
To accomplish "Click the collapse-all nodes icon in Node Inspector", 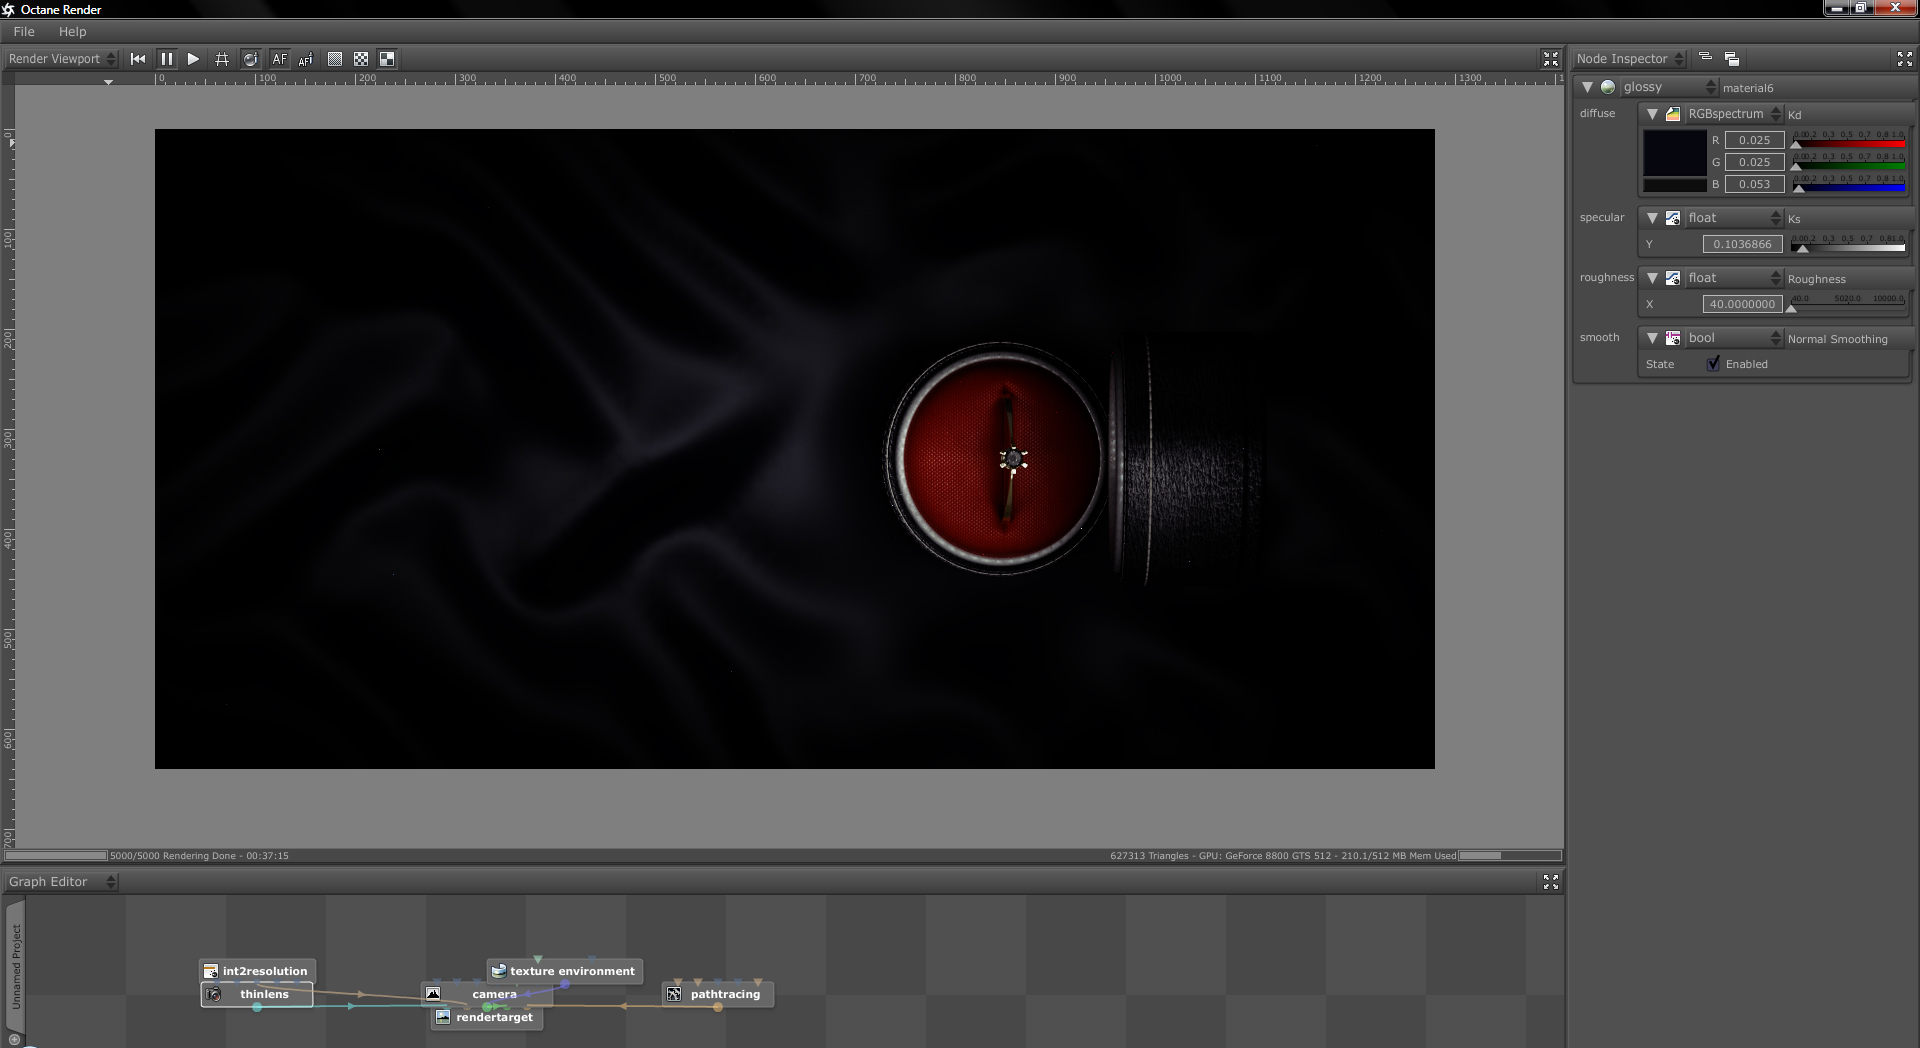I will tap(1706, 58).
